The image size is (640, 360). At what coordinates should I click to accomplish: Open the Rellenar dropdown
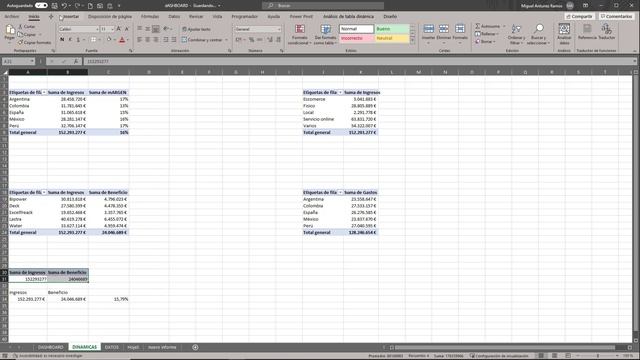[x=486, y=34]
